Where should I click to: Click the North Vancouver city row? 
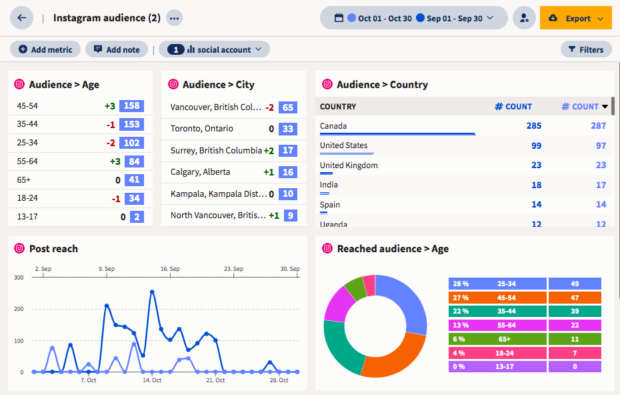click(234, 215)
